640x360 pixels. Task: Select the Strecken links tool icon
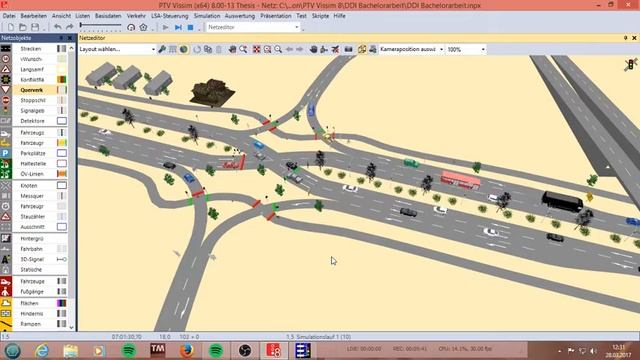6,49
